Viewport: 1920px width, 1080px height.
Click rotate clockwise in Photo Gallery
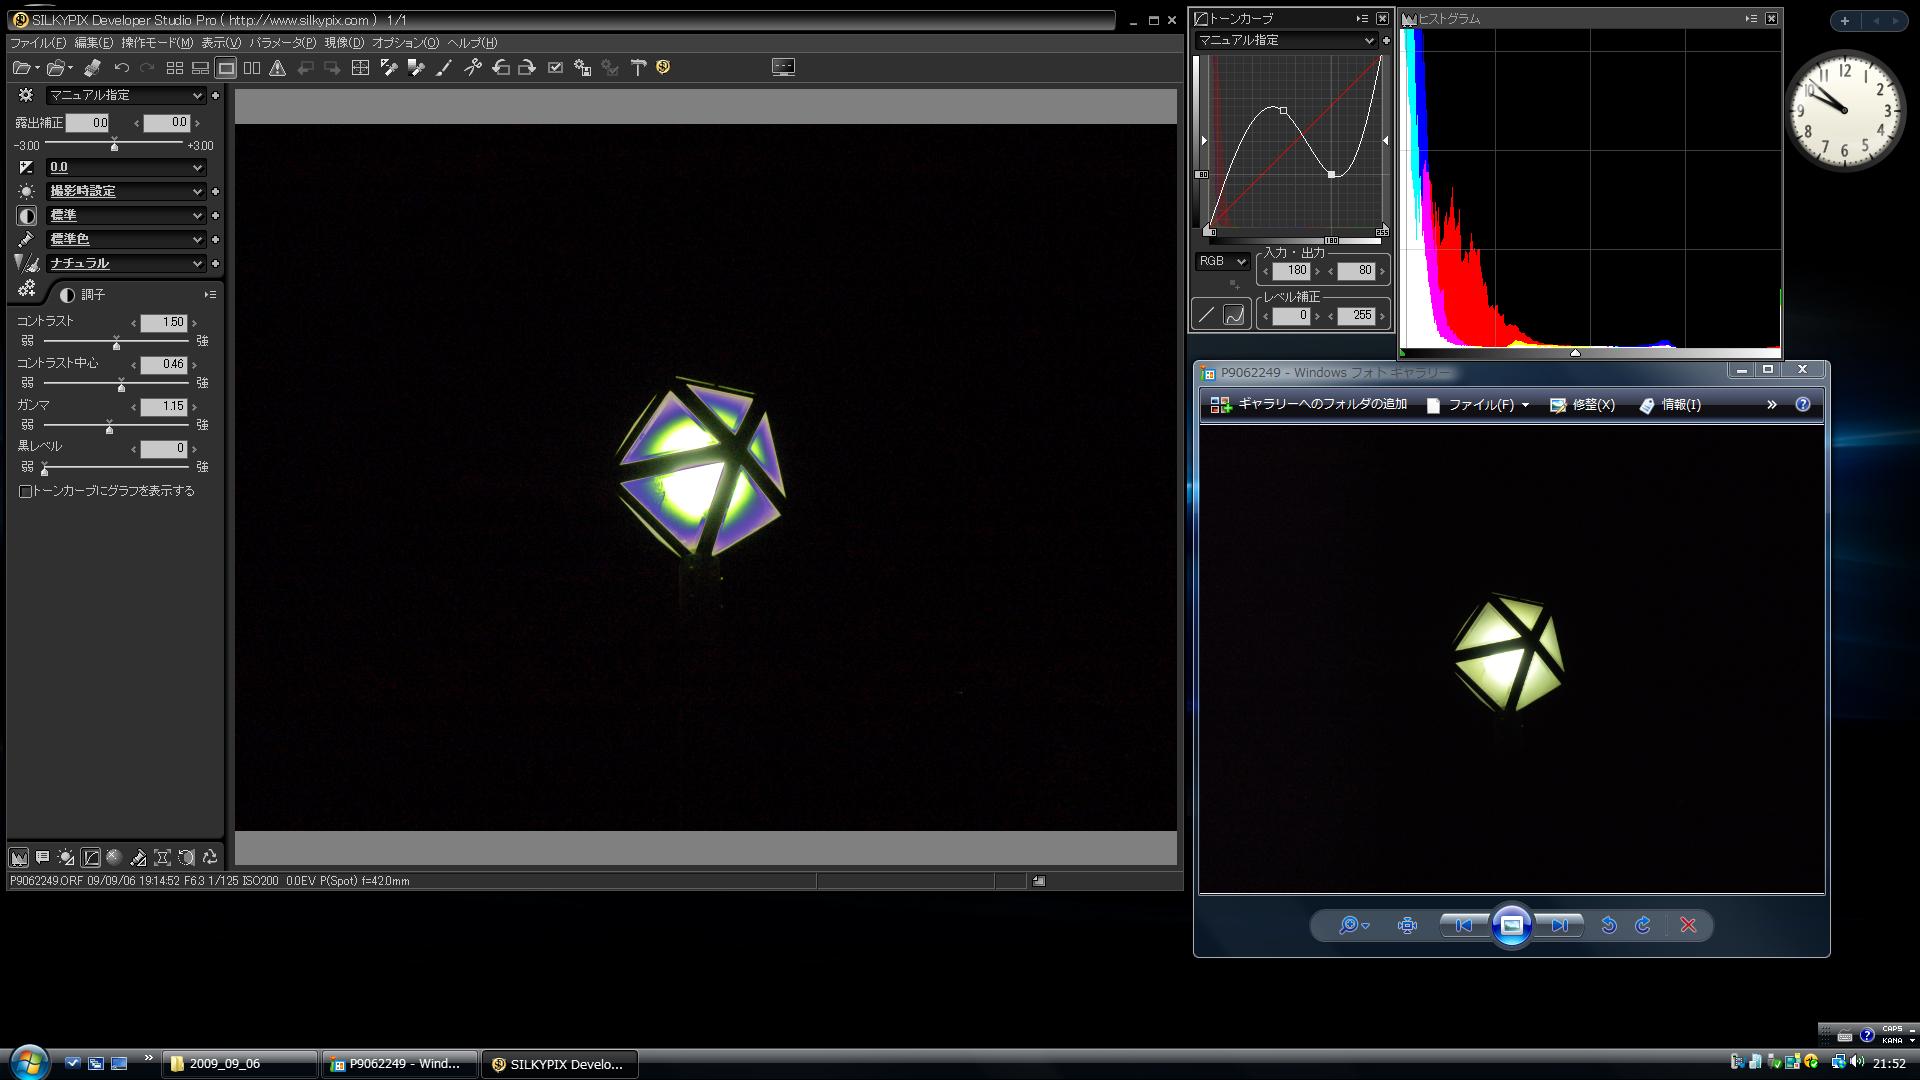coord(1643,926)
